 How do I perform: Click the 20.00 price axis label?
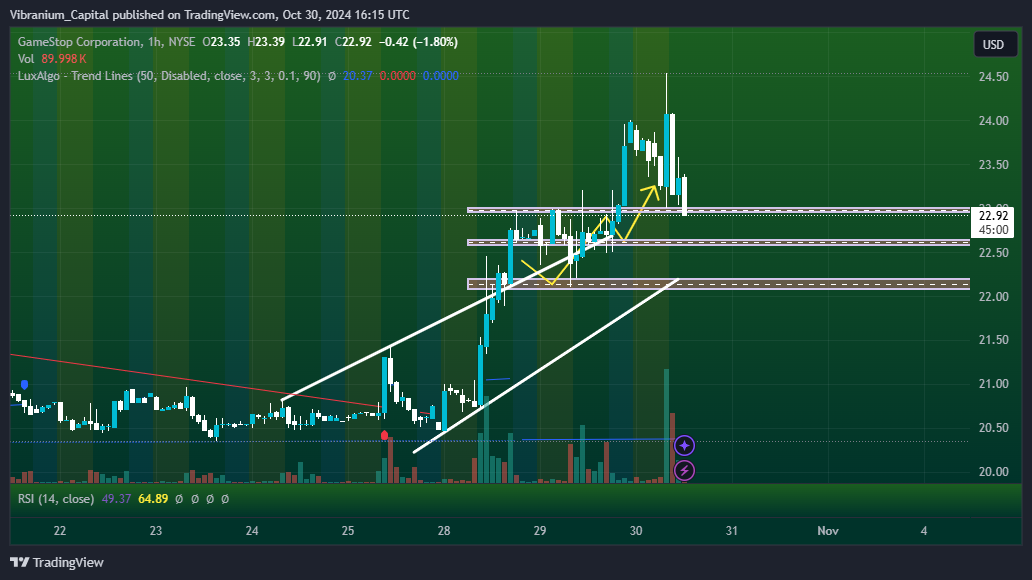tap(993, 471)
